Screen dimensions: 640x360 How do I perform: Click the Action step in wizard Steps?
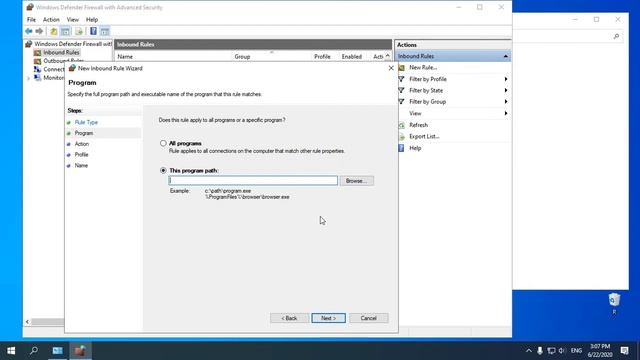[82, 144]
